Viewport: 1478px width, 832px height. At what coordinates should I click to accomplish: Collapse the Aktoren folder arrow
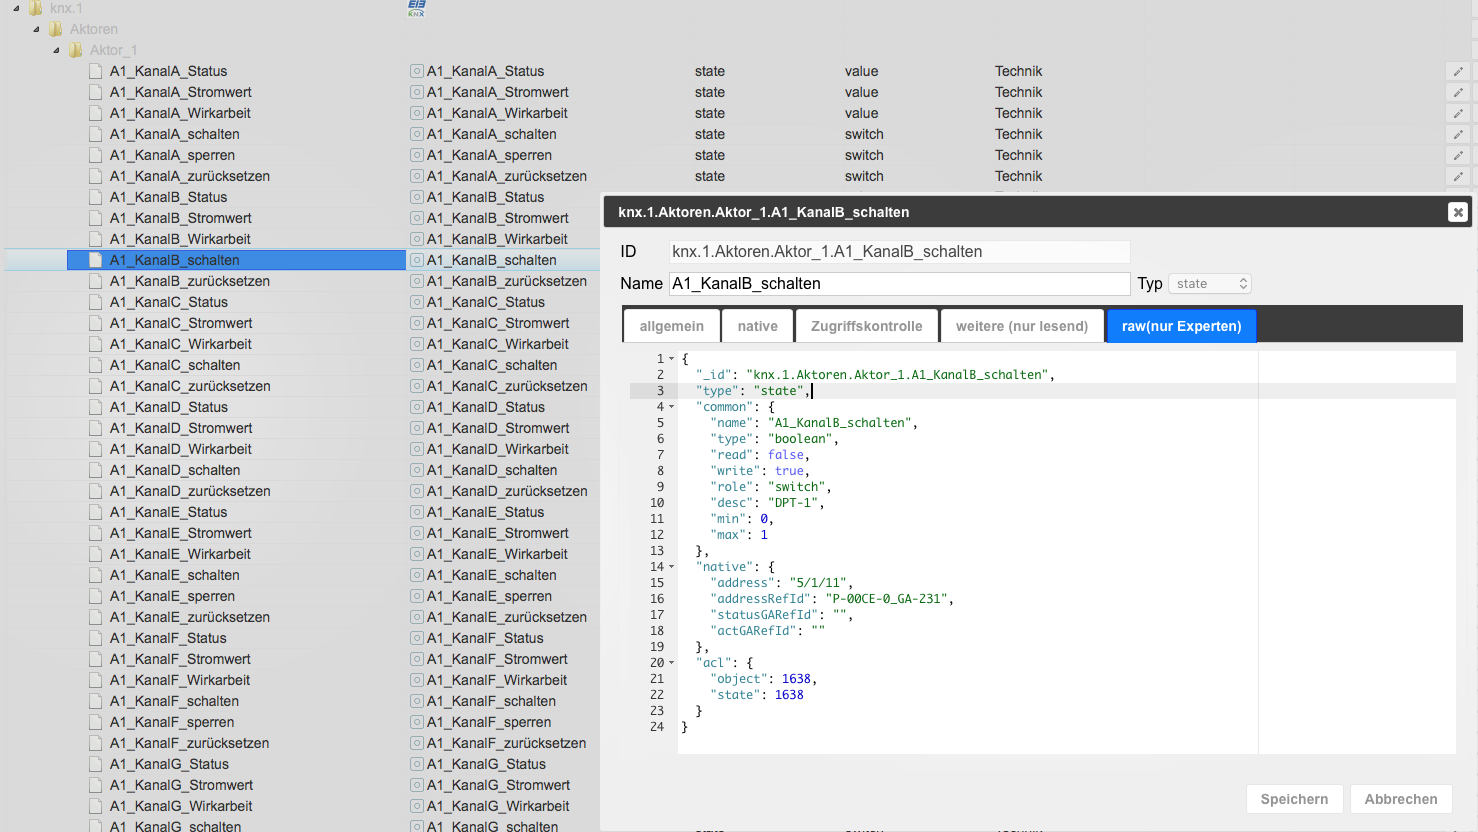(36, 29)
